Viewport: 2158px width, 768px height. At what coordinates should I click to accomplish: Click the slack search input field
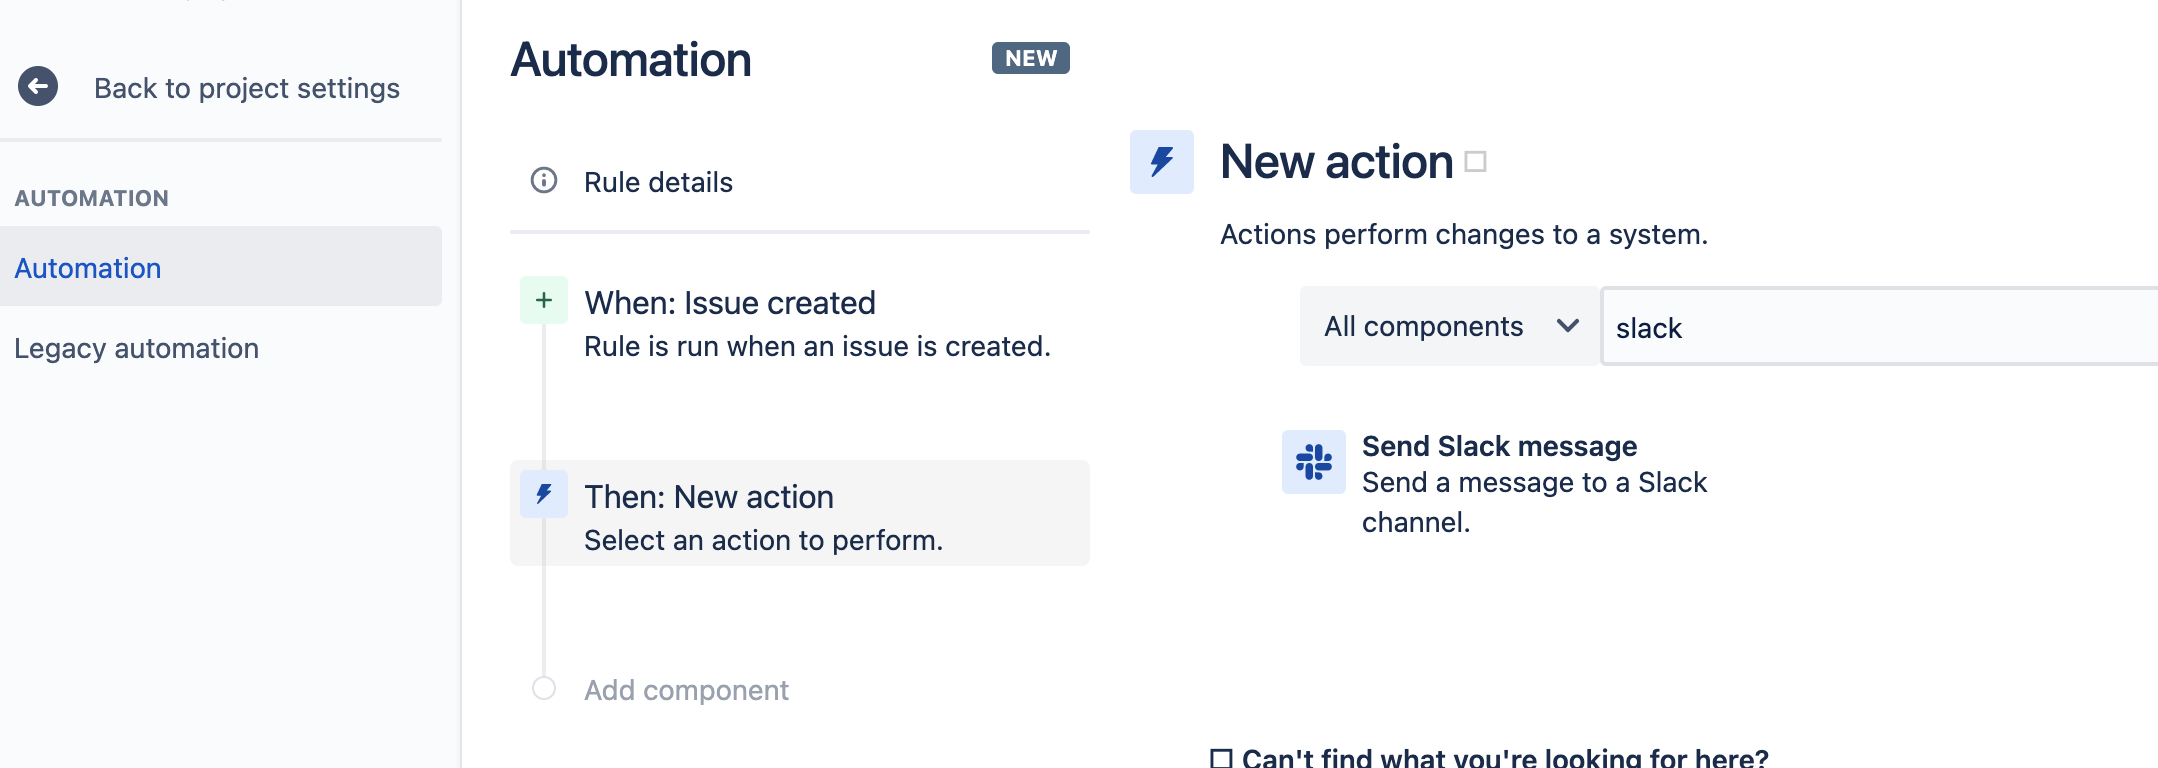click(x=1800, y=327)
